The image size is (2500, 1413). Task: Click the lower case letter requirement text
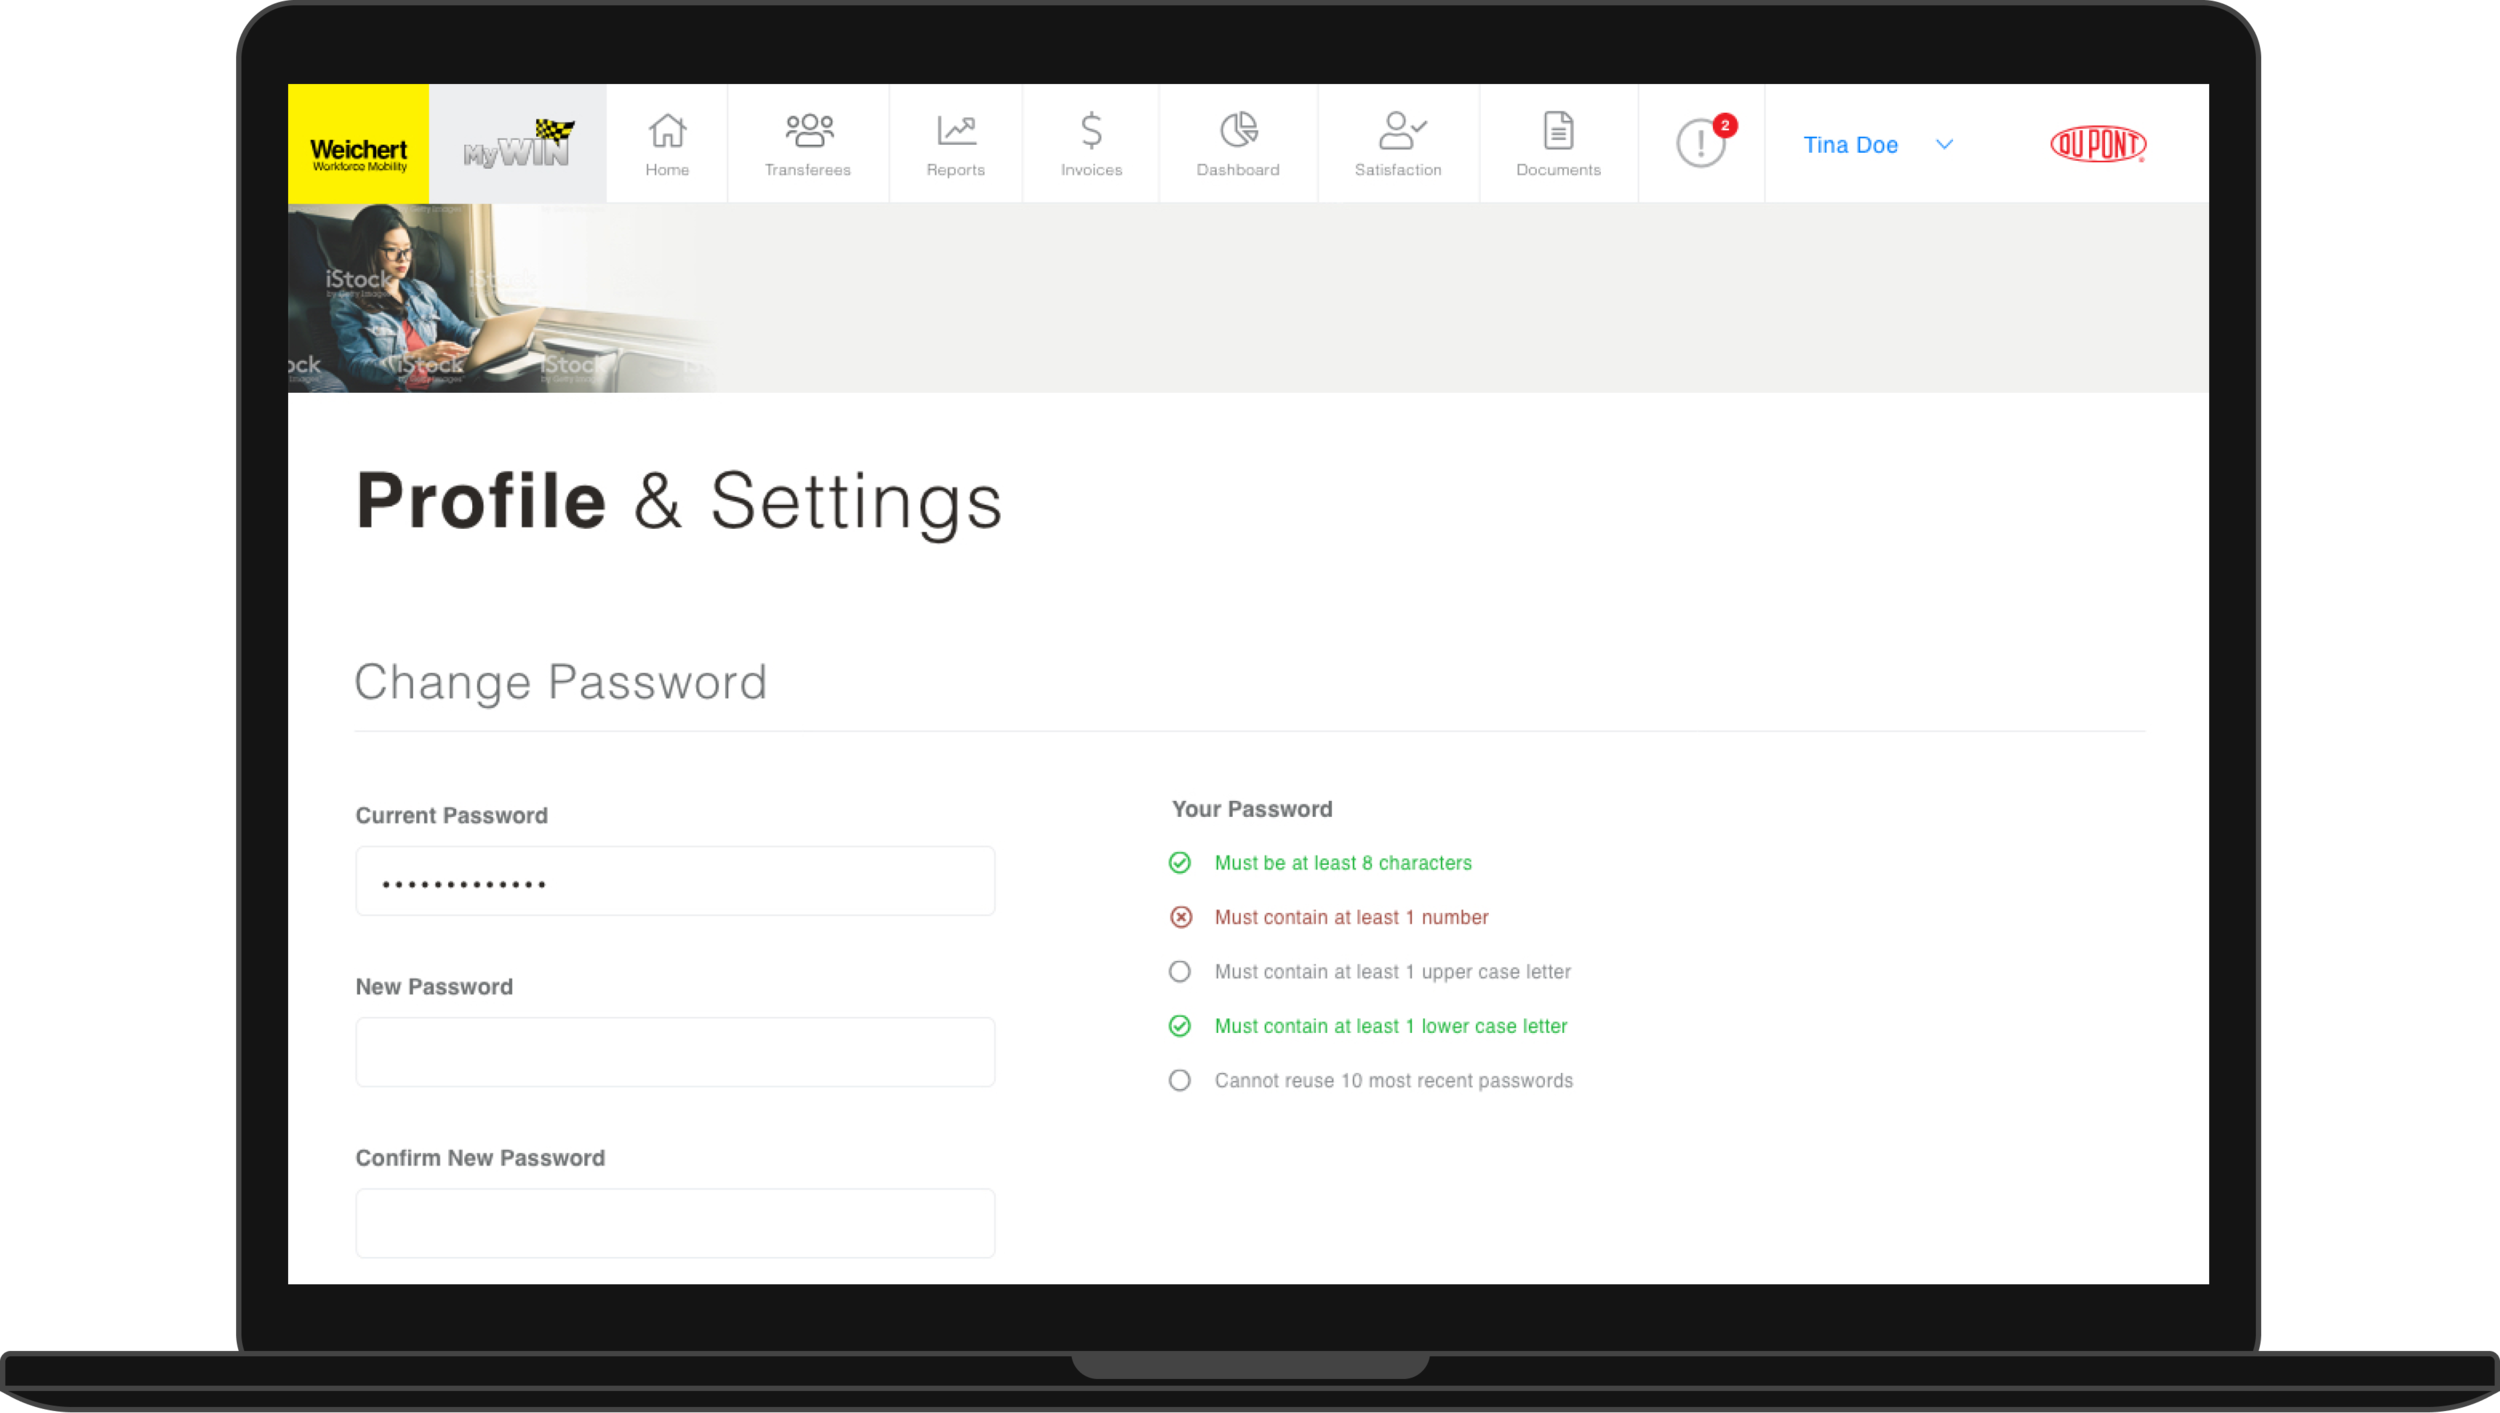[x=1390, y=1026]
